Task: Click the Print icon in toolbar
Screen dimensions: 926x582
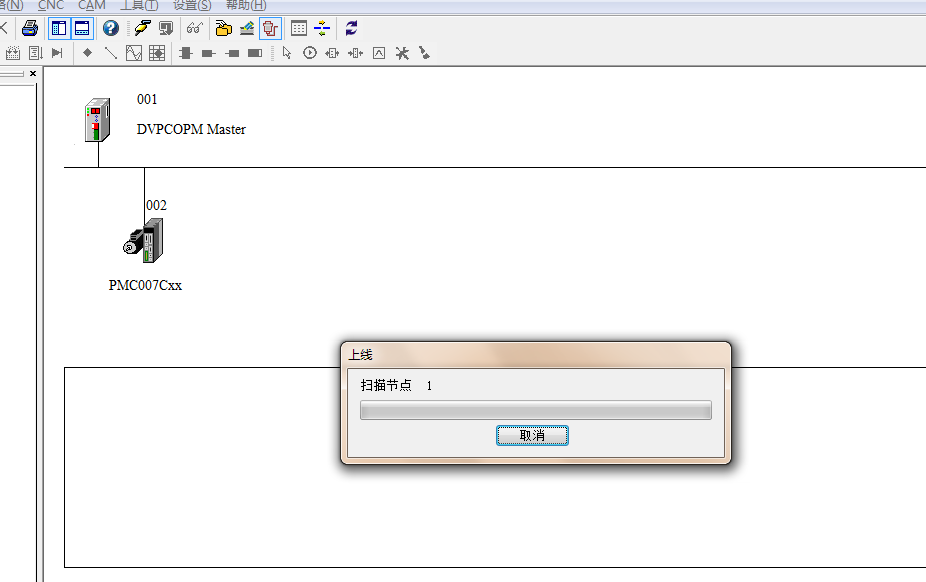Action: click(30, 28)
